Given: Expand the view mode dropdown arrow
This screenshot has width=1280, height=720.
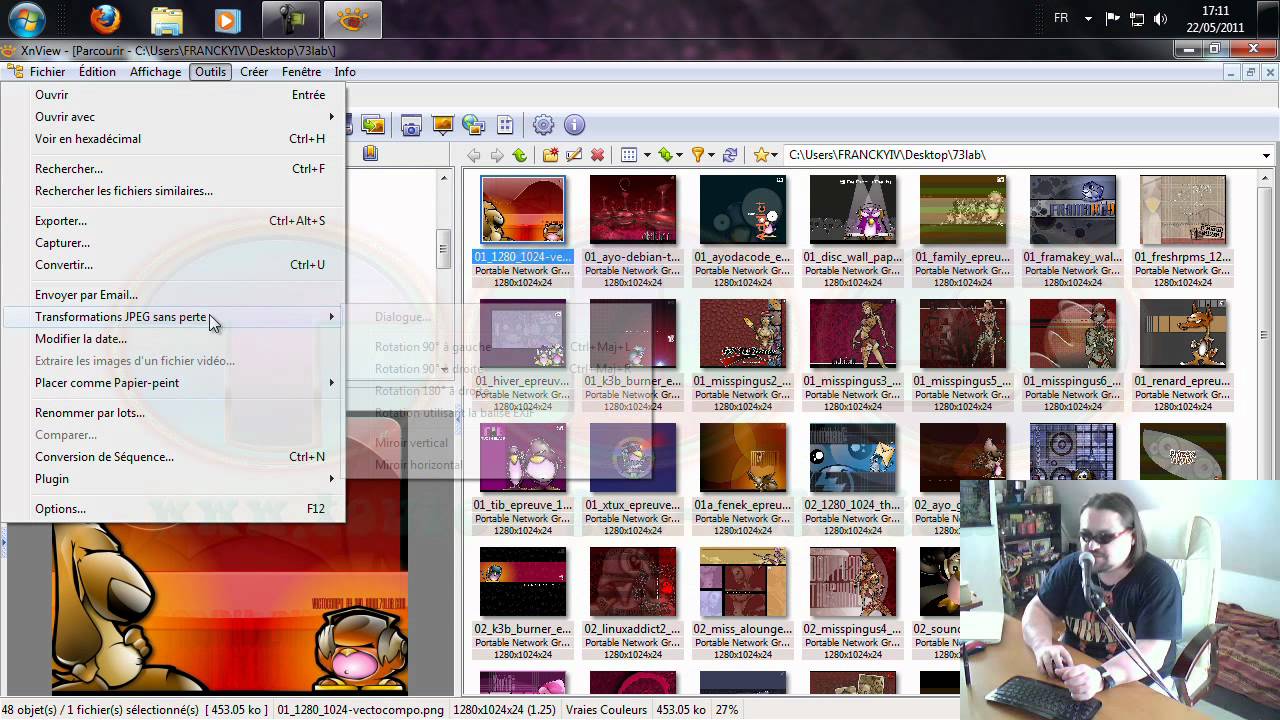Looking at the screenshot, I should (647, 155).
